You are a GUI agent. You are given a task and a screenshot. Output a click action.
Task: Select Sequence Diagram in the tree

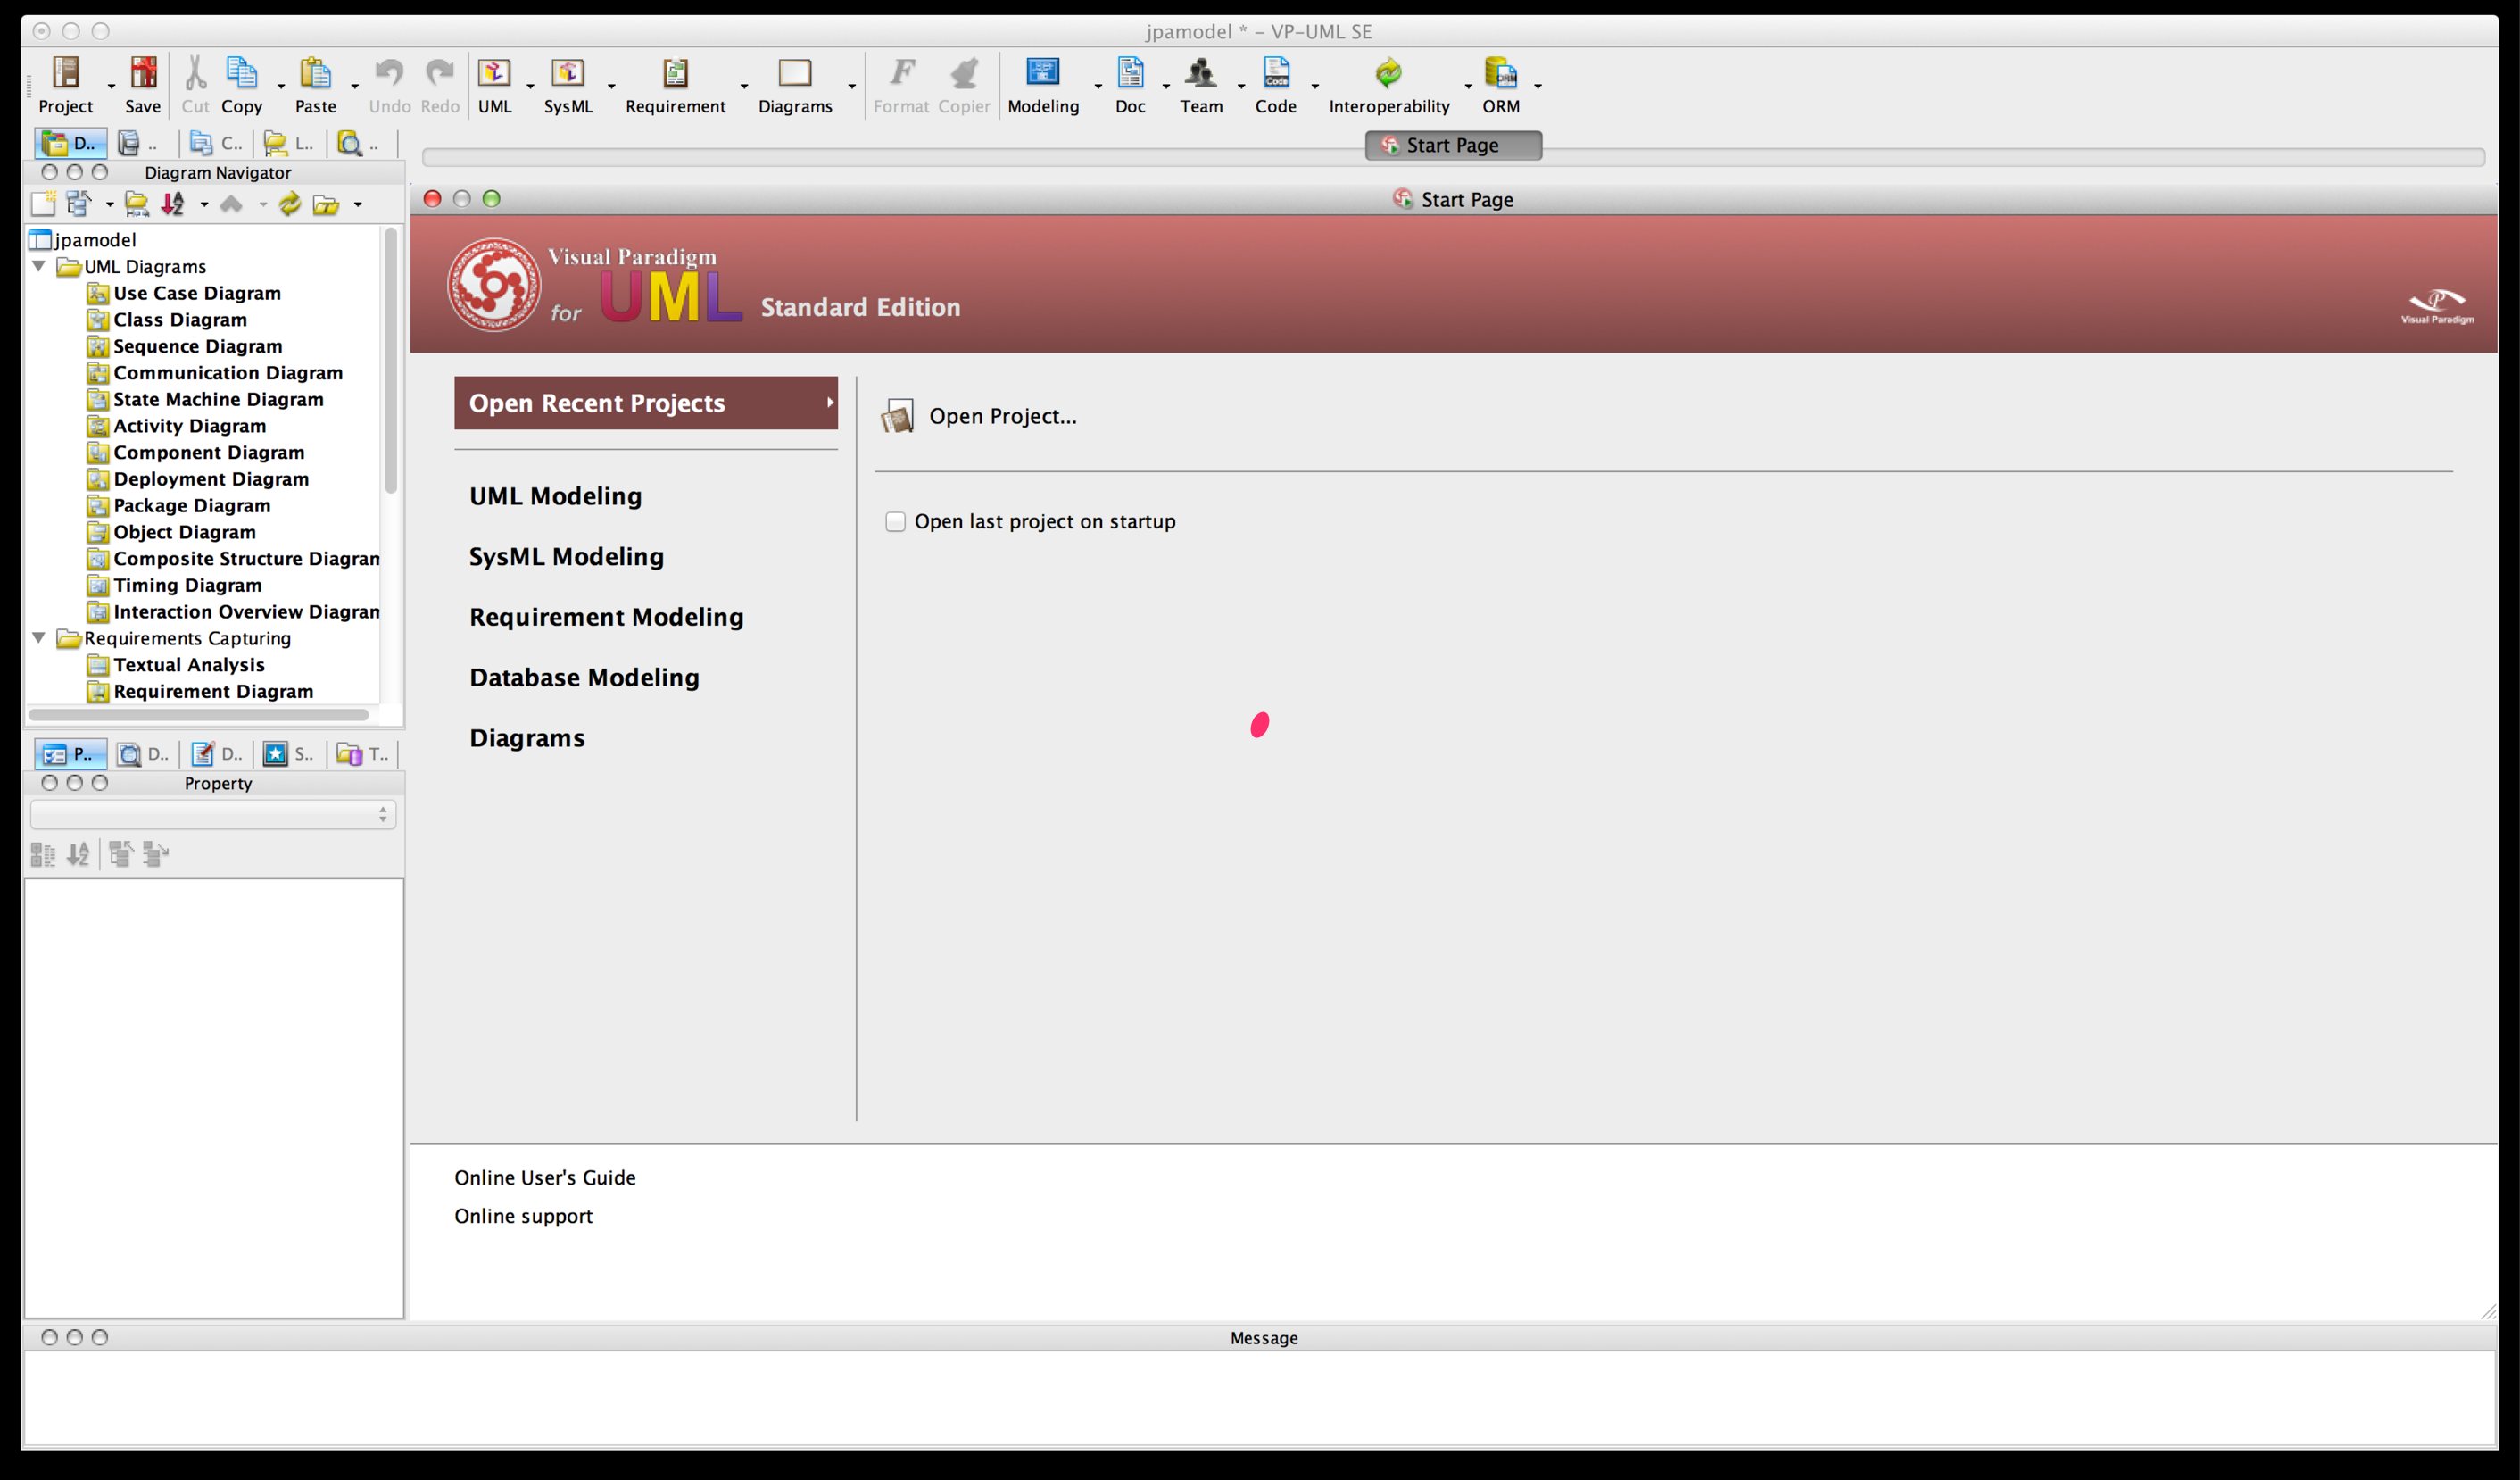coord(198,346)
